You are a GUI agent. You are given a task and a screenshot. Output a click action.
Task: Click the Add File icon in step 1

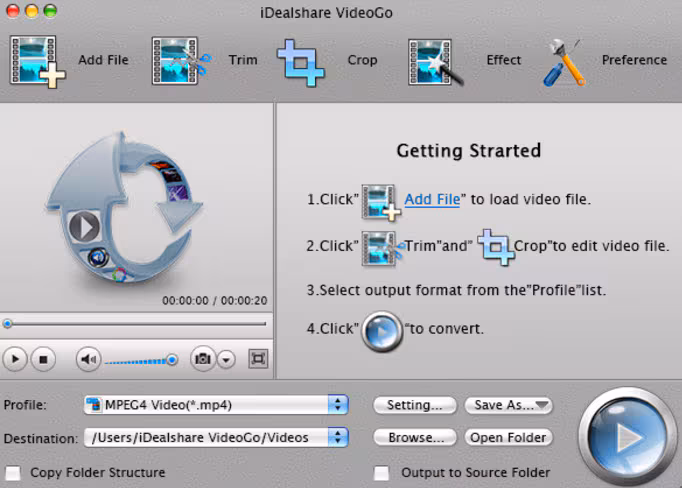[381, 202]
